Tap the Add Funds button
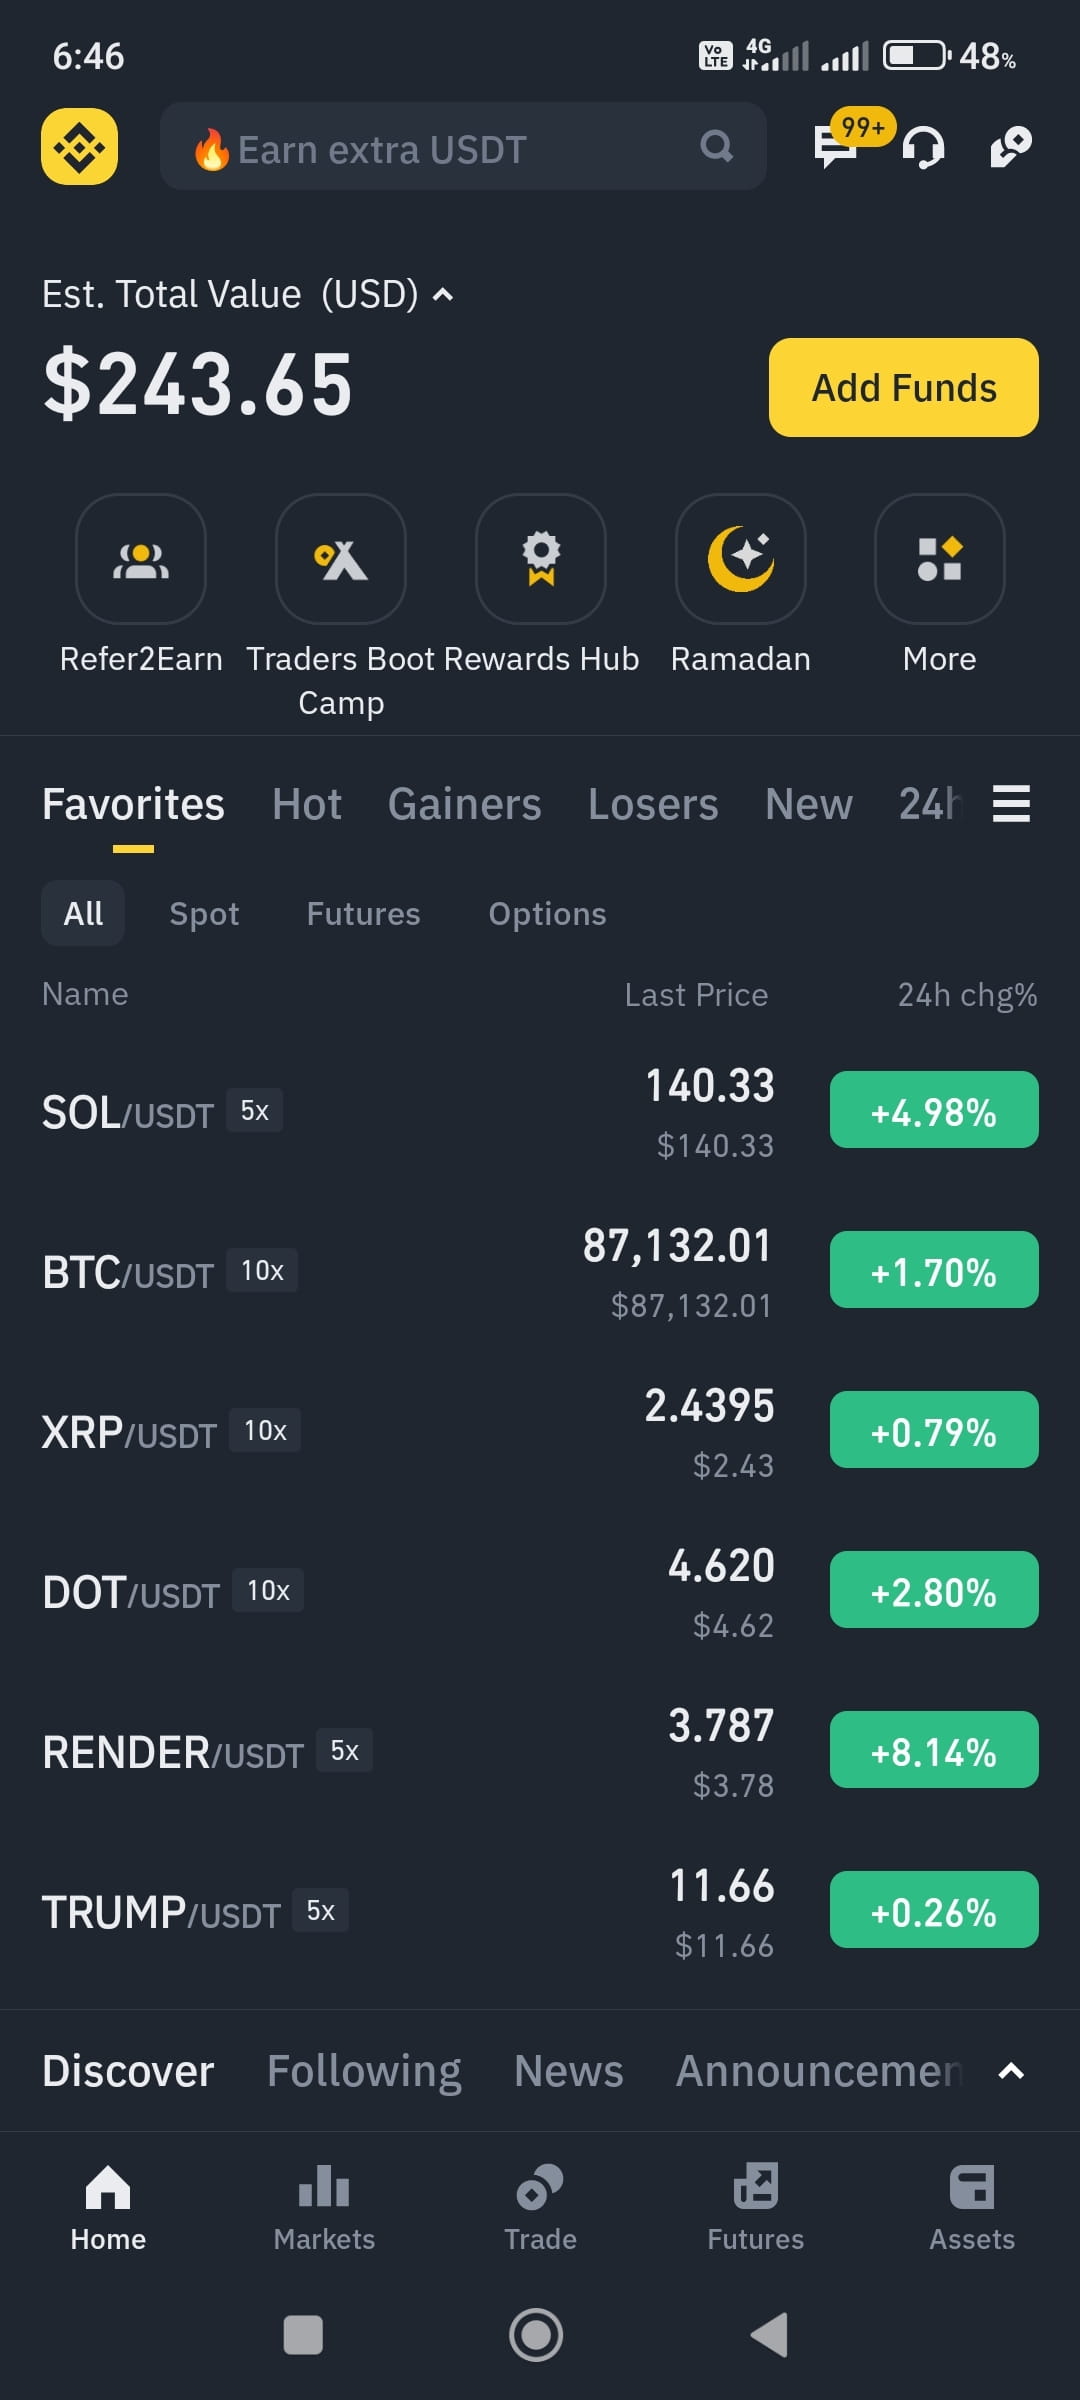 coord(904,387)
